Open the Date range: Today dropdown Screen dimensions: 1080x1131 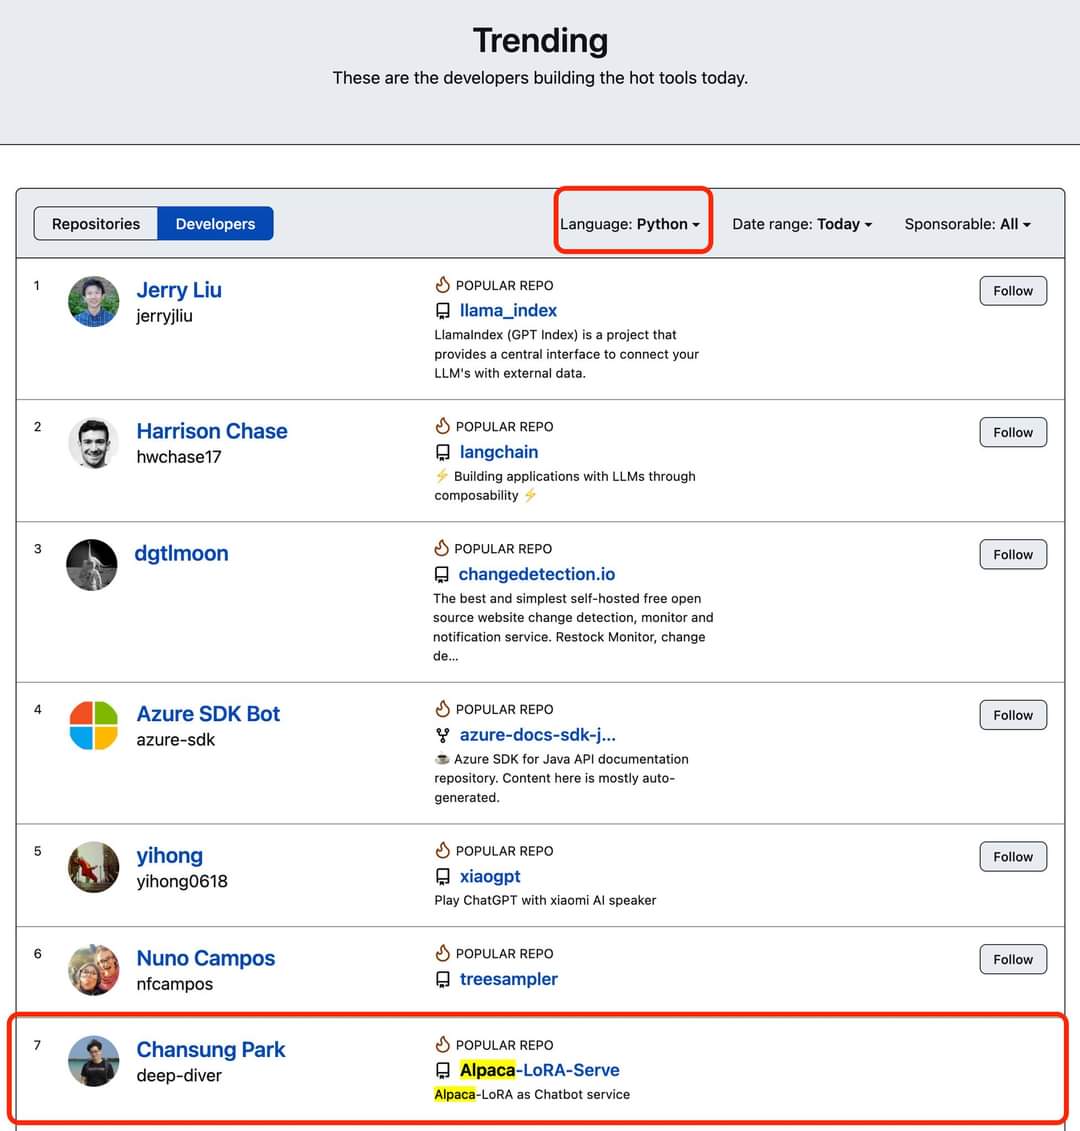(x=802, y=224)
